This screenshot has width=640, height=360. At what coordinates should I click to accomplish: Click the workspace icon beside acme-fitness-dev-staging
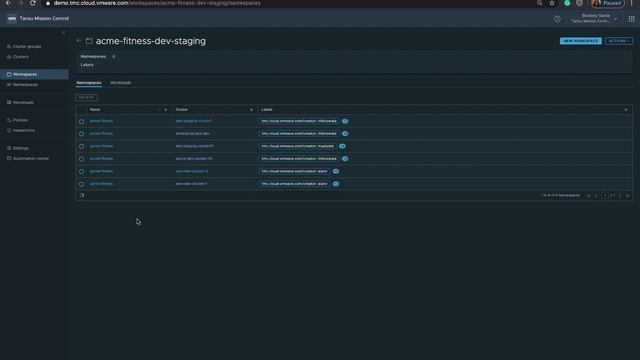[89, 41]
